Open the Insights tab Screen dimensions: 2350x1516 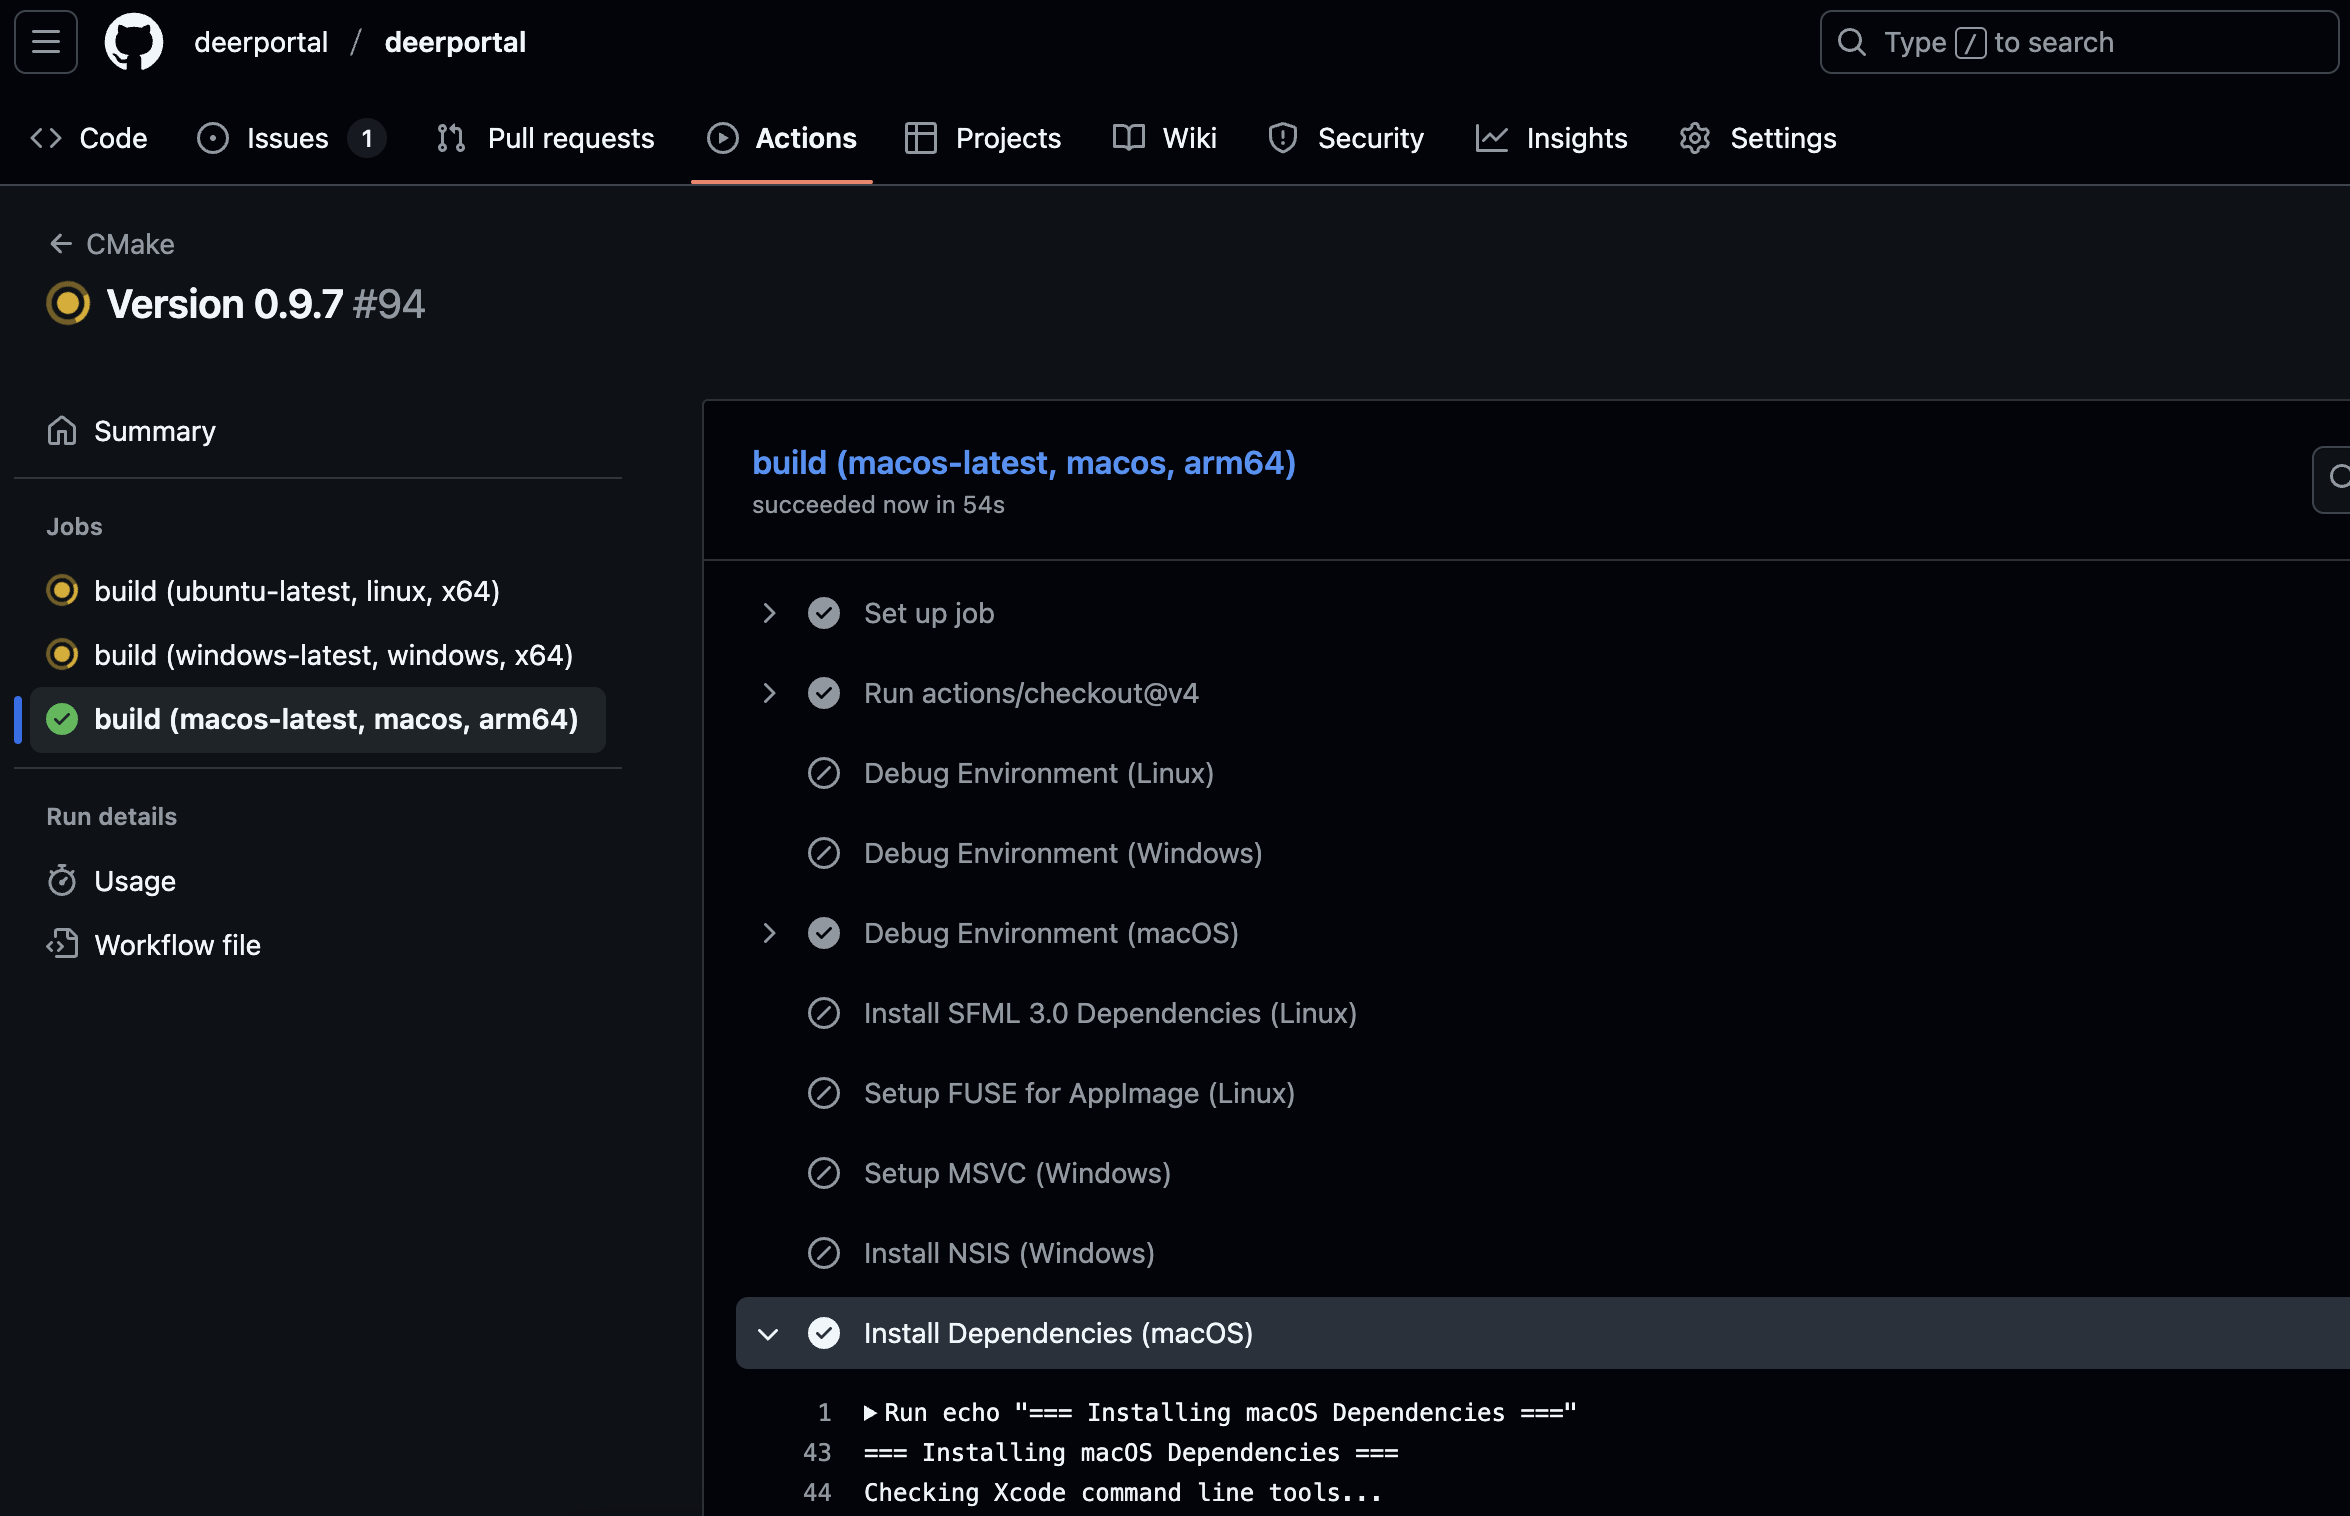click(x=1552, y=138)
